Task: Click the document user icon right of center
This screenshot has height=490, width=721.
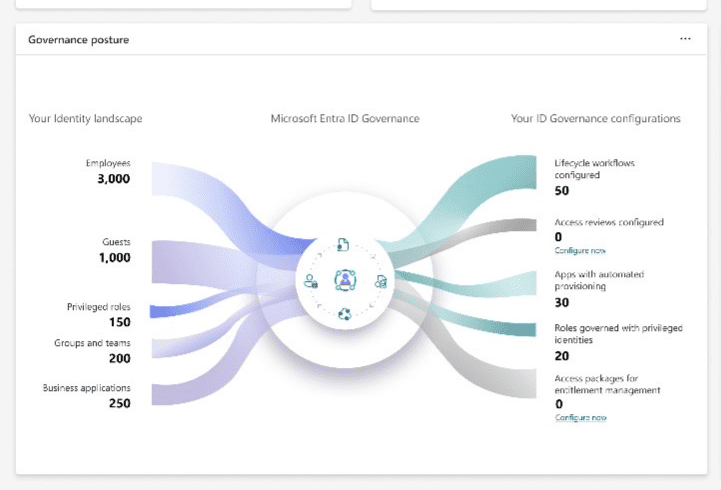Action: [381, 281]
